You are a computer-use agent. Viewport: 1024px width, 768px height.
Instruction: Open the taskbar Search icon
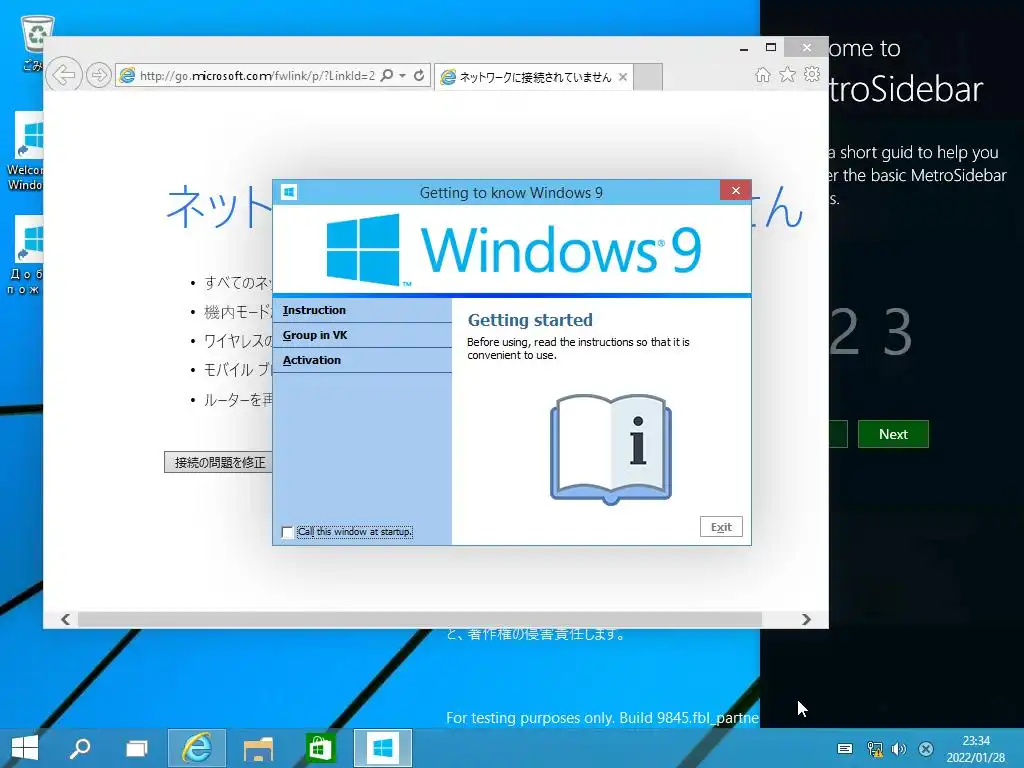click(80, 748)
